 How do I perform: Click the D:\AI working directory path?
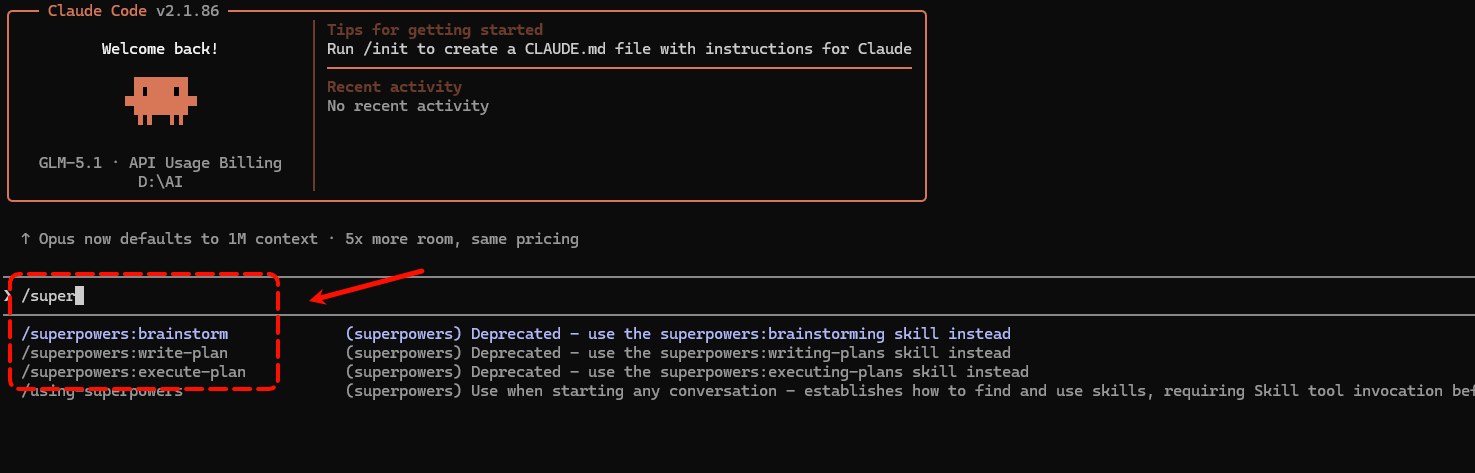coord(160,182)
